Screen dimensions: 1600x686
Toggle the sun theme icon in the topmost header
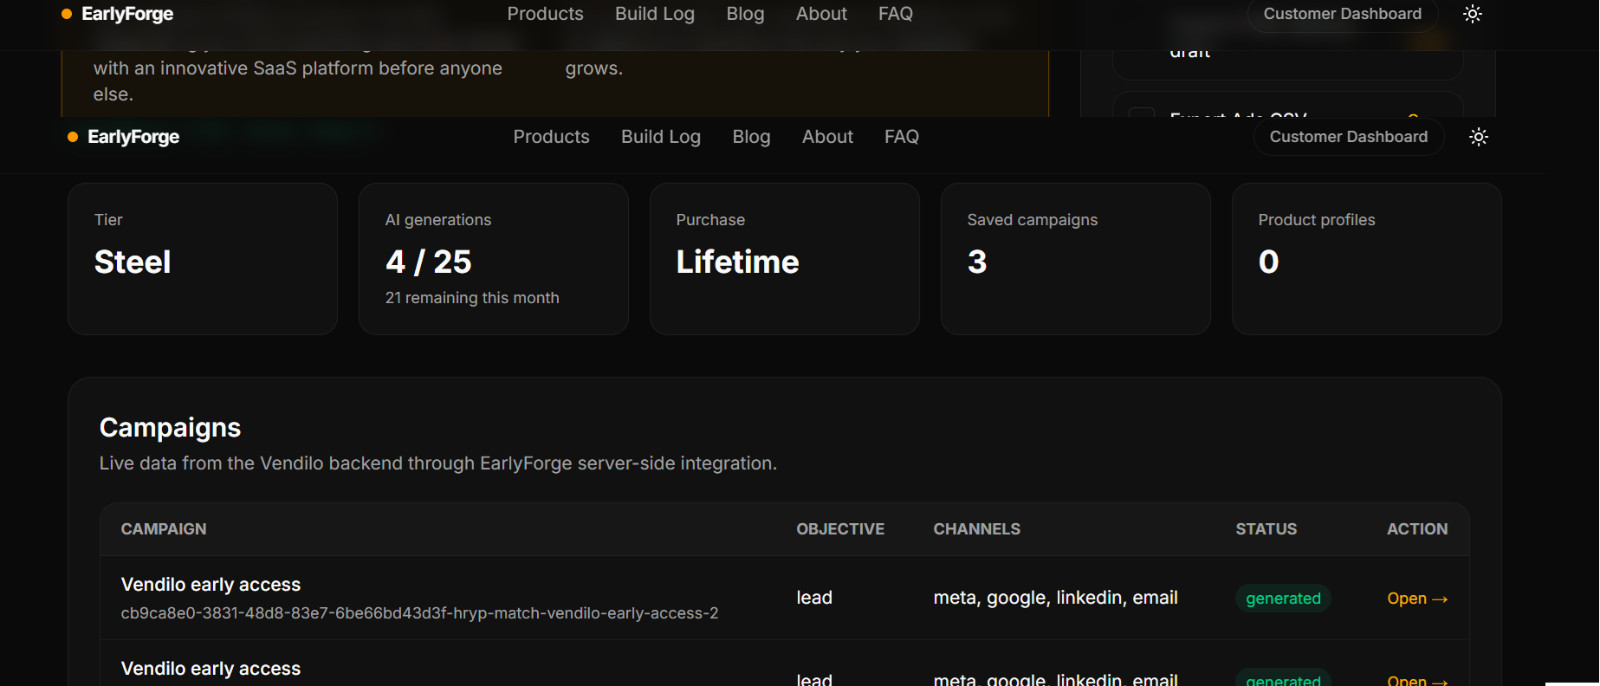pyautogui.click(x=1472, y=14)
